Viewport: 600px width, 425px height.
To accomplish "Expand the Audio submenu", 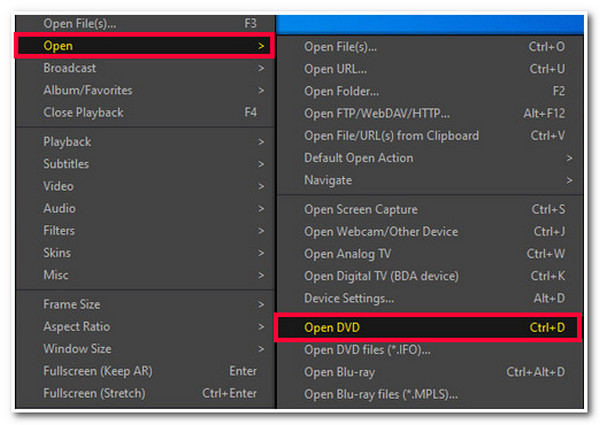I will click(145, 208).
